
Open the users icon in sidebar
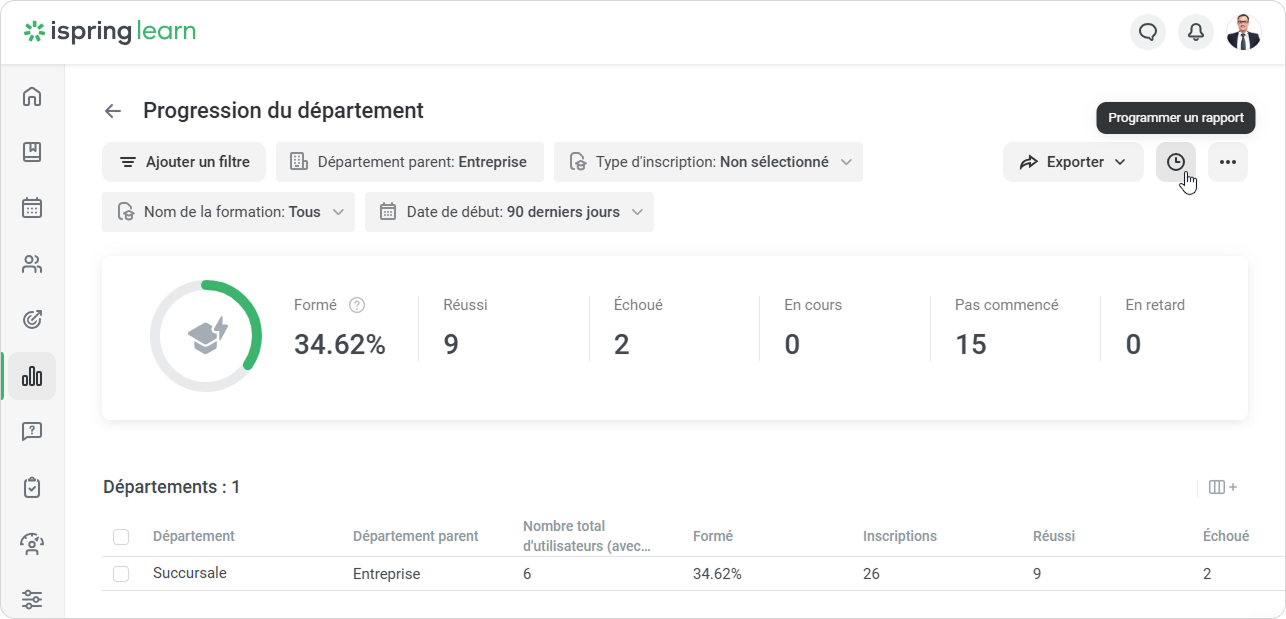32,264
